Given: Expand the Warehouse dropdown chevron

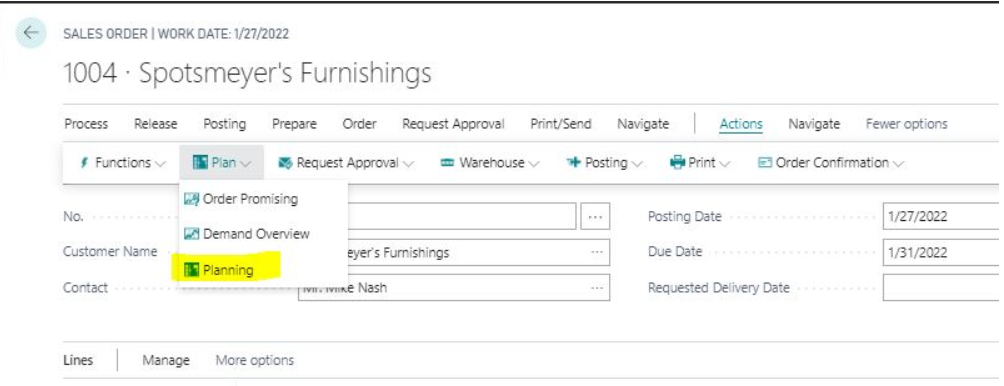Looking at the screenshot, I should (x=533, y=164).
